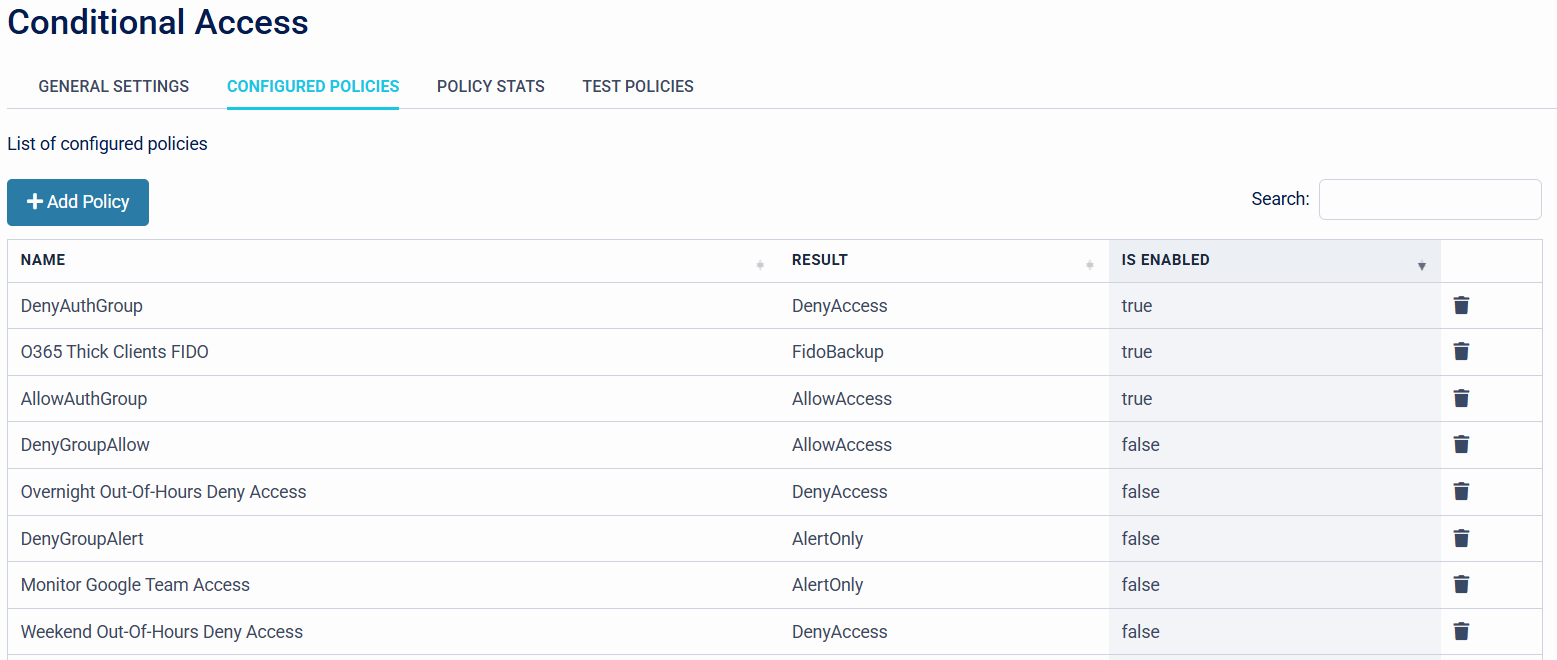
Task: Open the DenyAuthGroup policy entry
Action: [x=82, y=305]
